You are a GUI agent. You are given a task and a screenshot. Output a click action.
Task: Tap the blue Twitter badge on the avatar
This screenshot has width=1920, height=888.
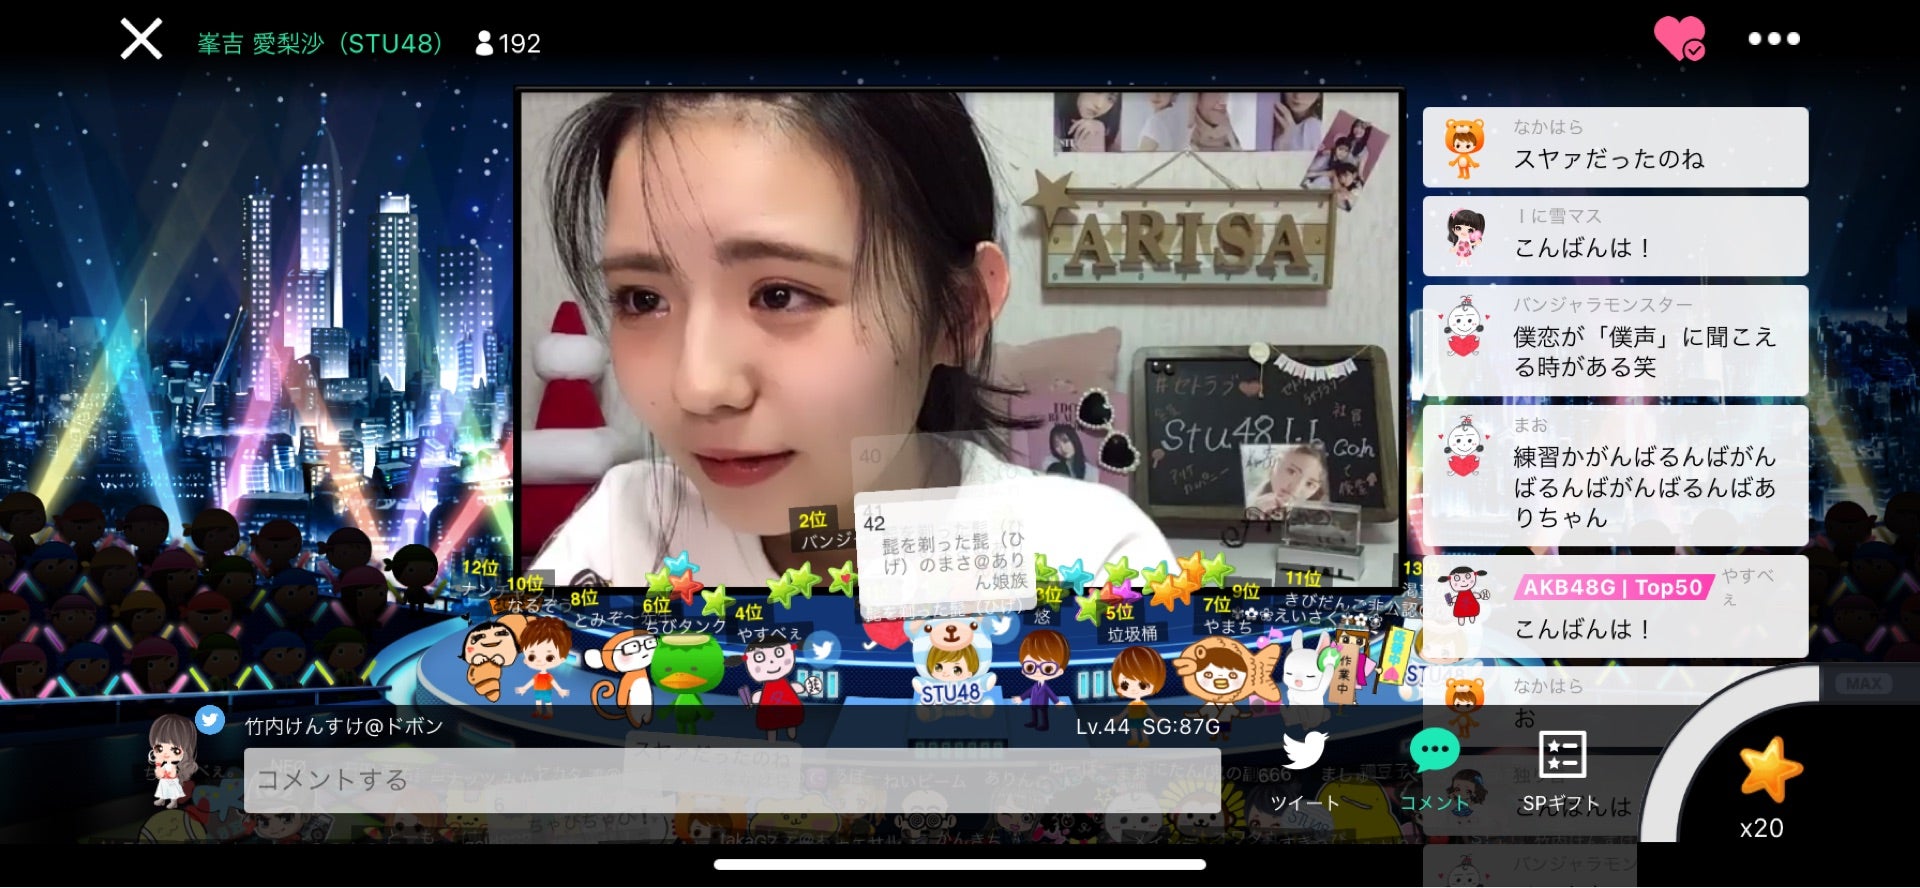[x=209, y=719]
